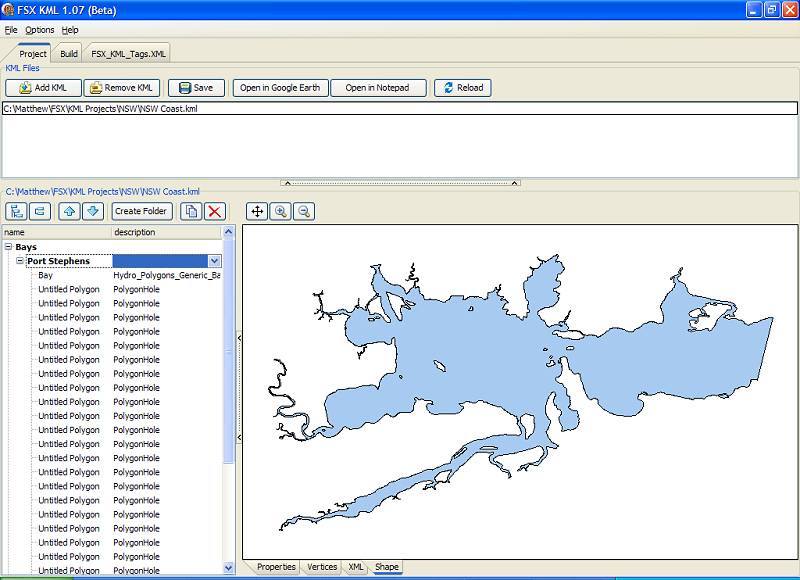Click the tree list scrollbar down arrow
The width and height of the screenshot is (800, 580).
[x=228, y=567]
